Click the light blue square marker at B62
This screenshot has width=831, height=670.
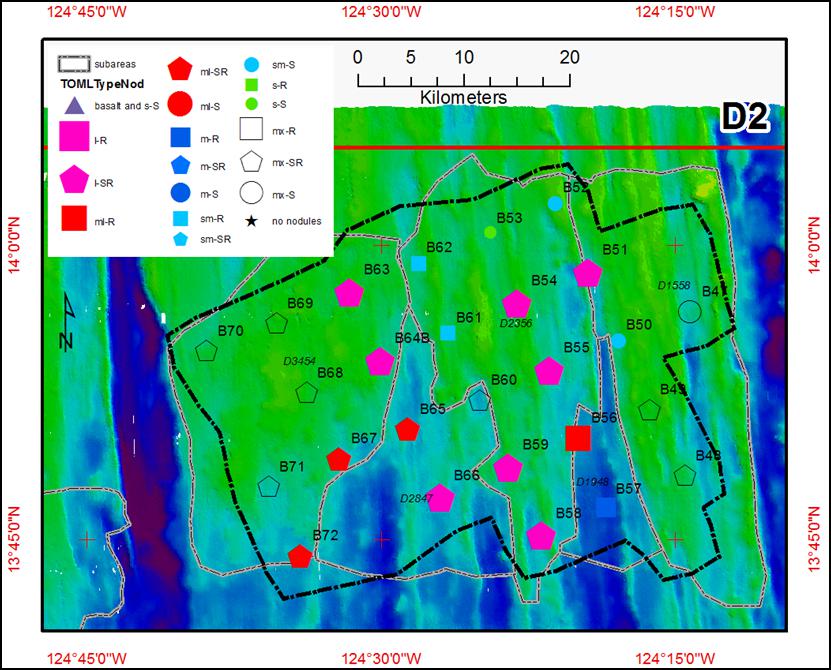pyautogui.click(x=419, y=263)
